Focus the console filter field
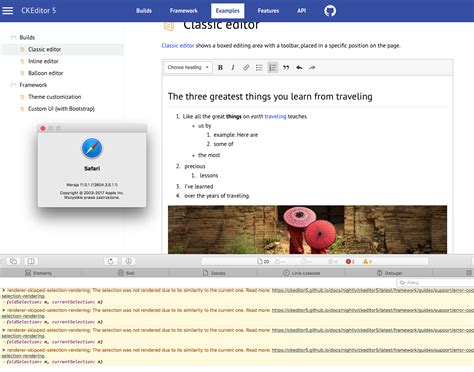 point(435,283)
